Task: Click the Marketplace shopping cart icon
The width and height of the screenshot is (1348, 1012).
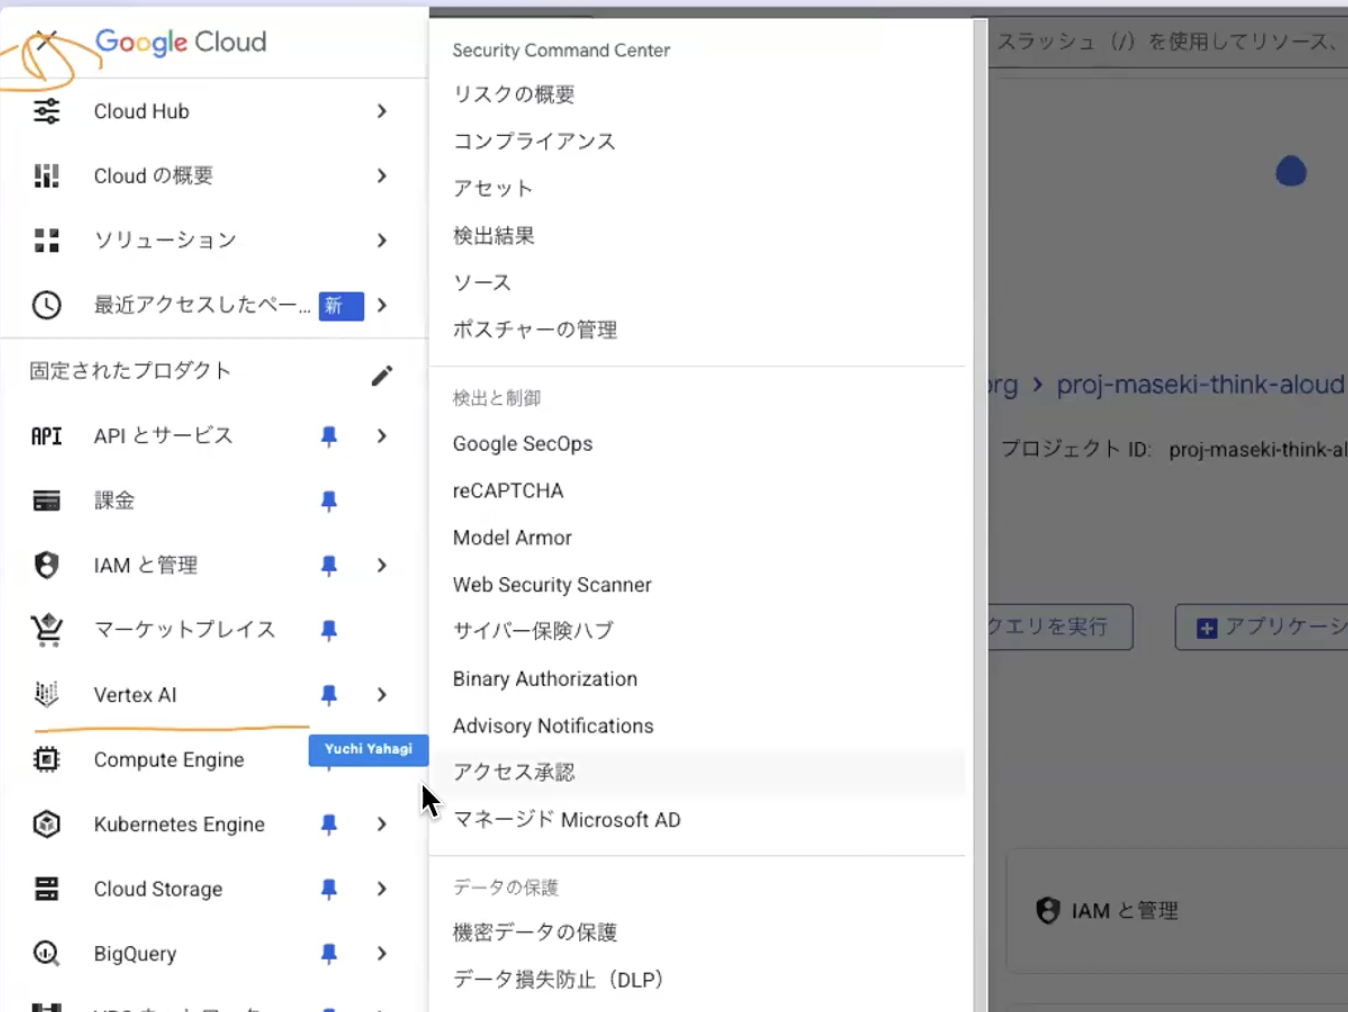Action: [x=46, y=629]
